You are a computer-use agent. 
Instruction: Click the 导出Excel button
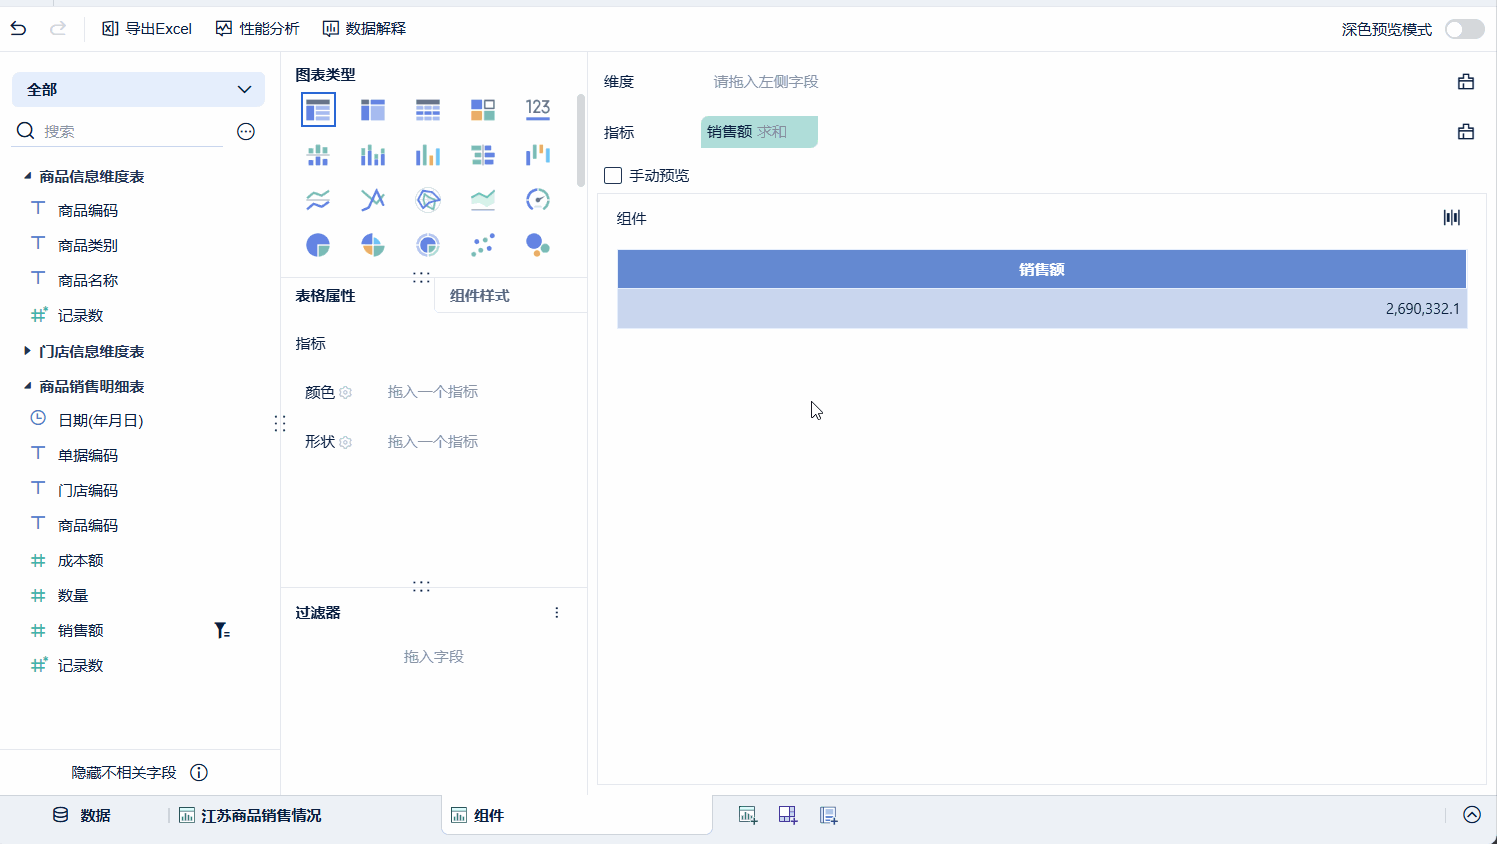pyautogui.click(x=147, y=29)
